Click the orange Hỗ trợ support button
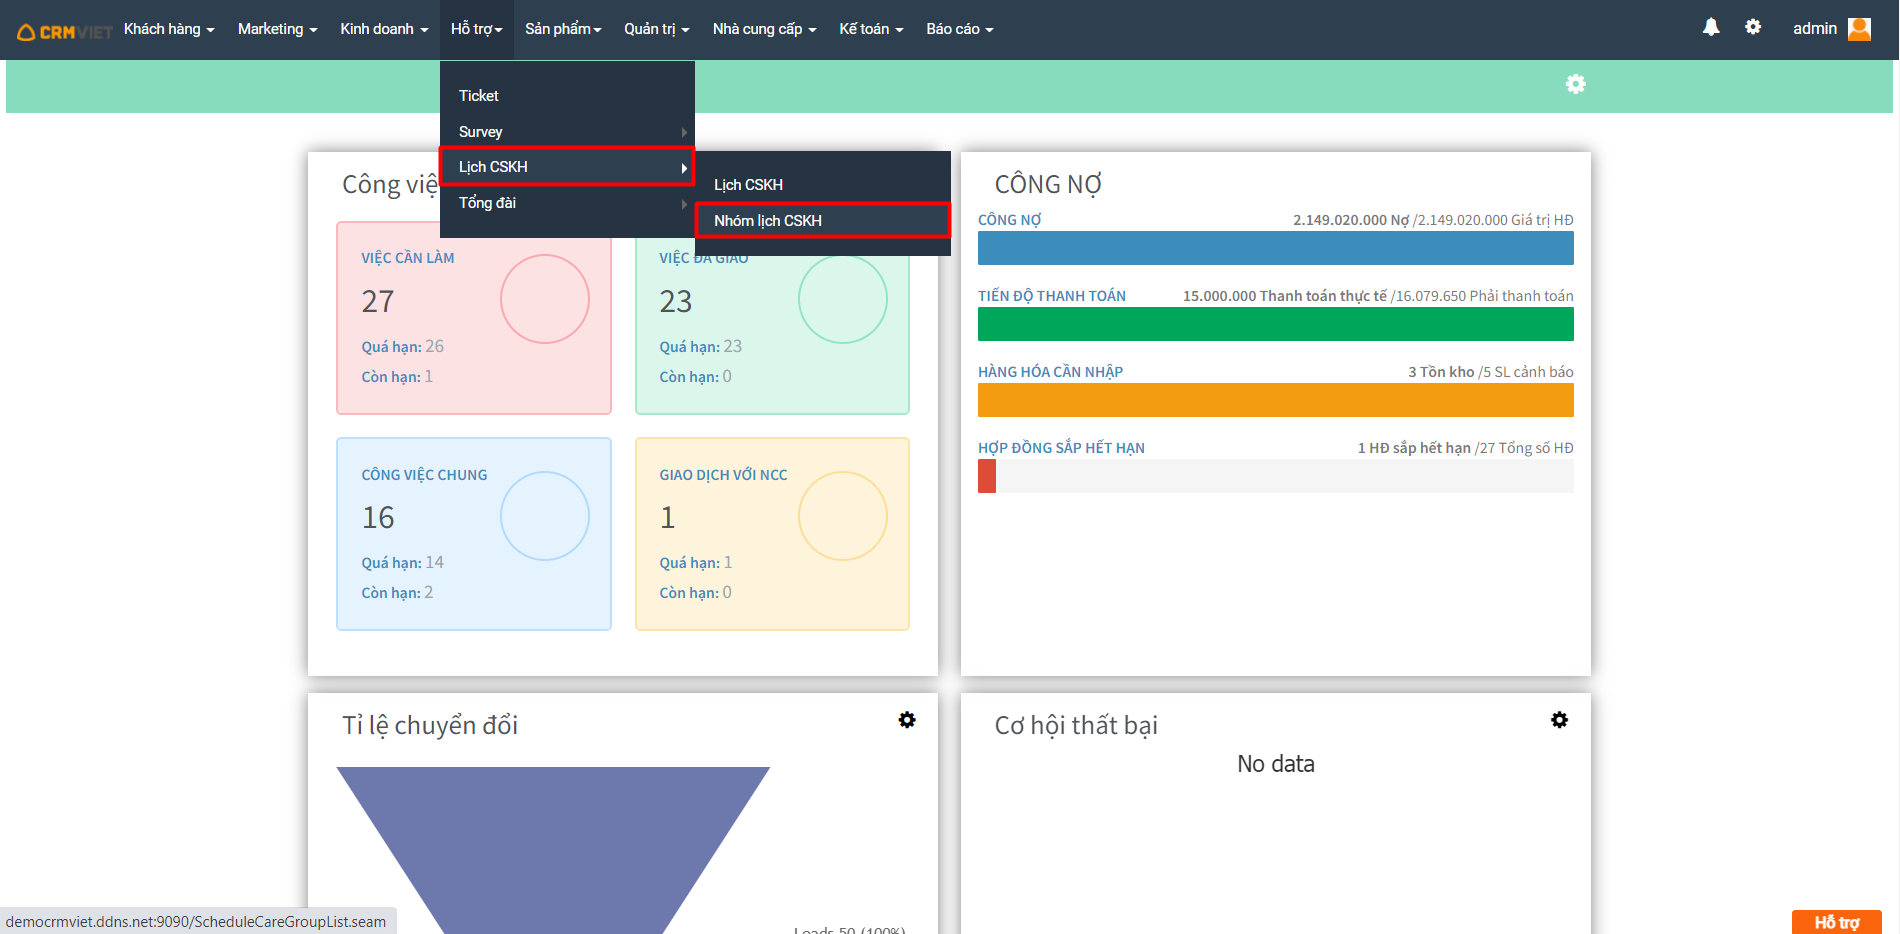 (1836, 922)
